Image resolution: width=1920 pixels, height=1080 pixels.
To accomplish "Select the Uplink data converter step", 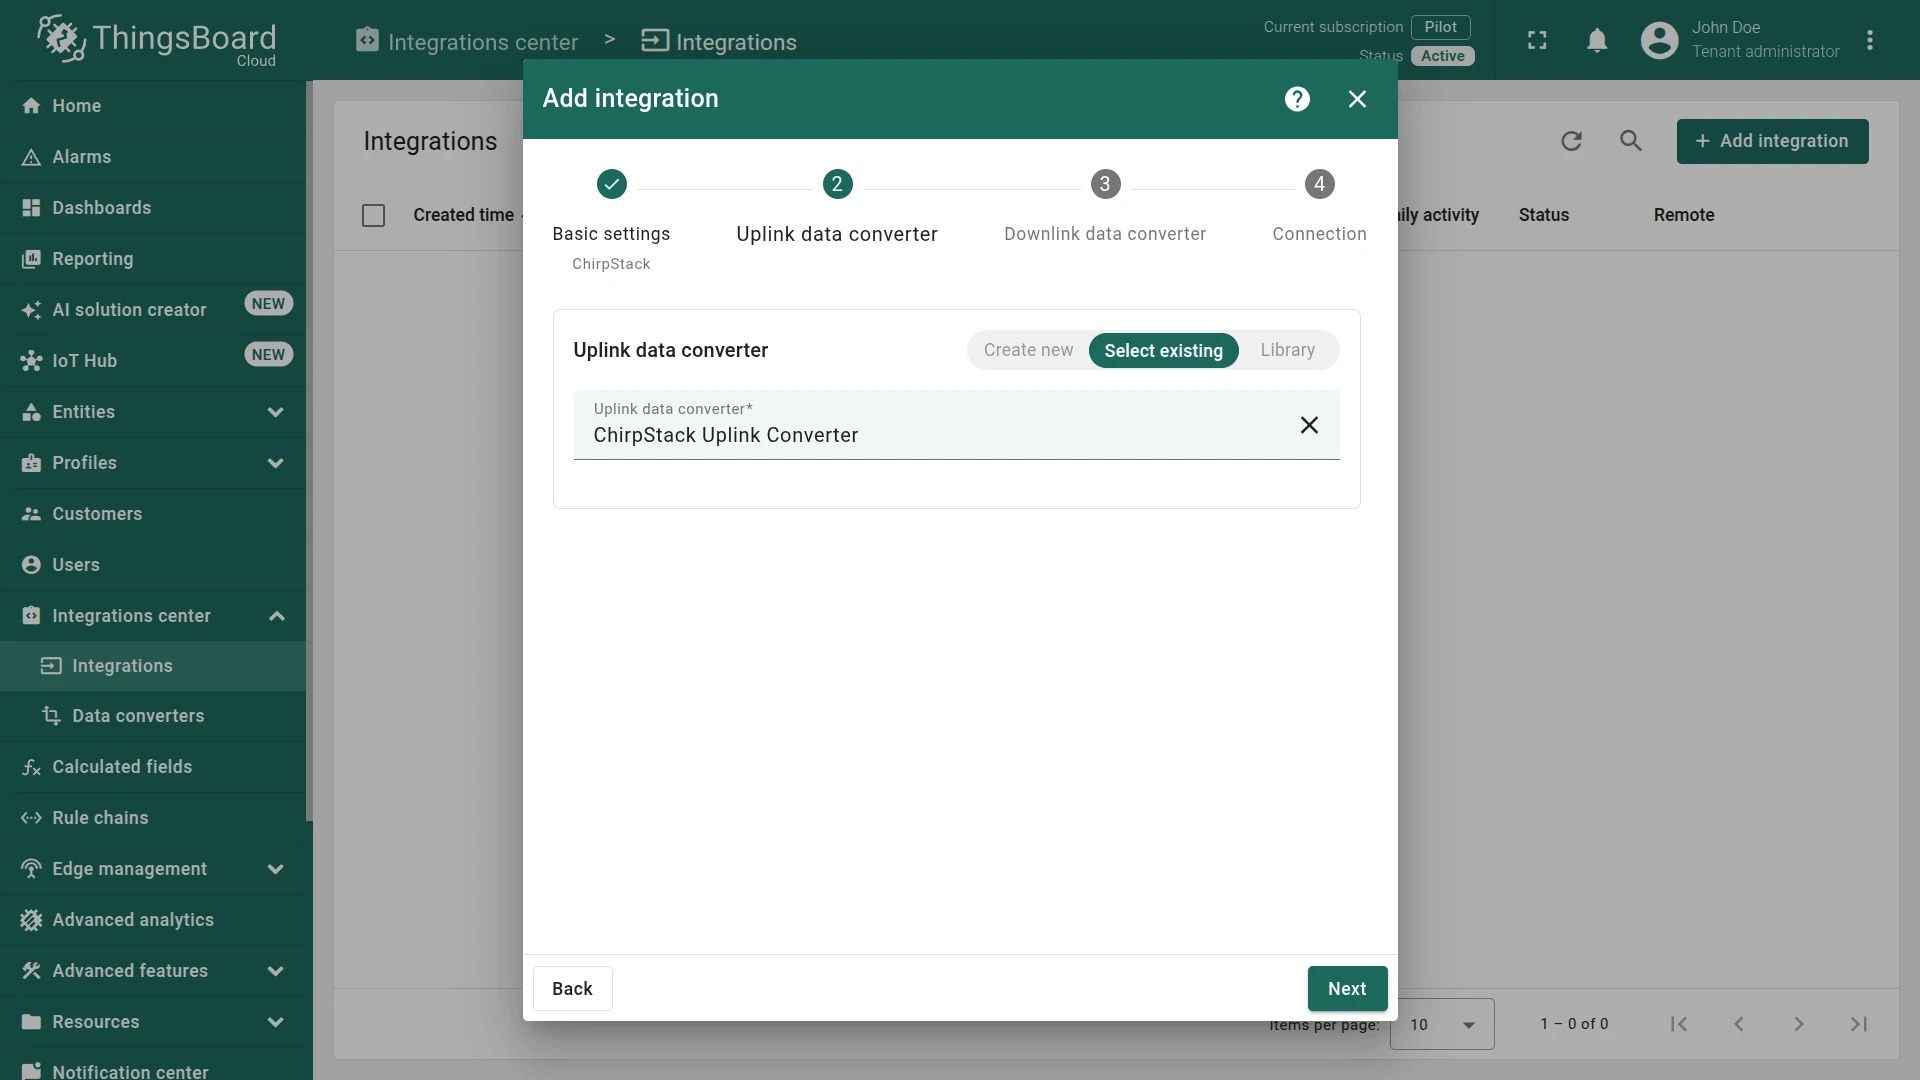I will point(837,208).
